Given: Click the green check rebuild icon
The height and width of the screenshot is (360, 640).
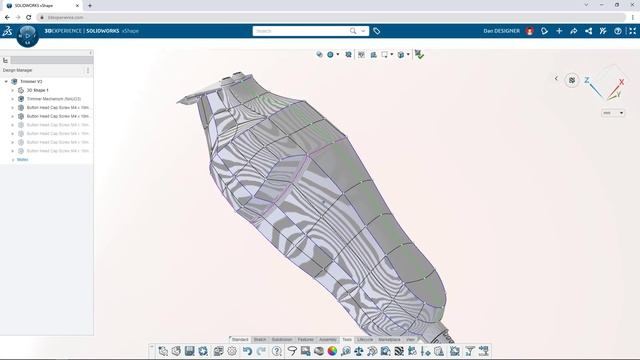Looking at the screenshot, I should [x=419, y=54].
